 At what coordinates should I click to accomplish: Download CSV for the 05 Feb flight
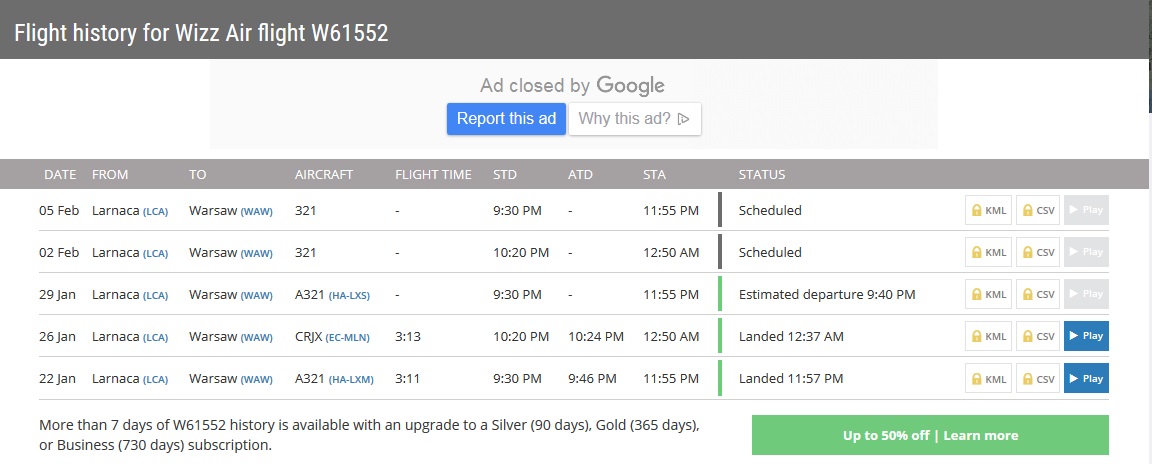[x=1038, y=210]
